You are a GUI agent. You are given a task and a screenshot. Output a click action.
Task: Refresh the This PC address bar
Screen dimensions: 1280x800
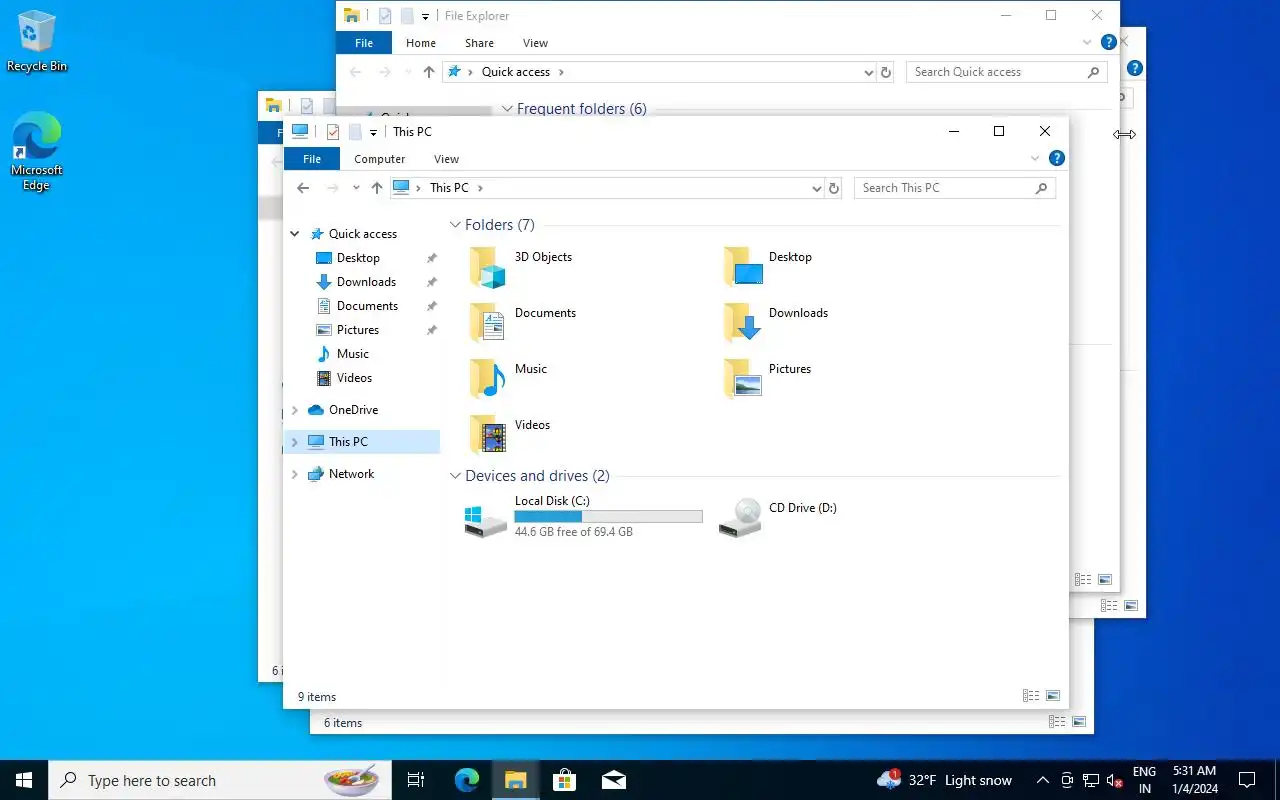(x=834, y=188)
